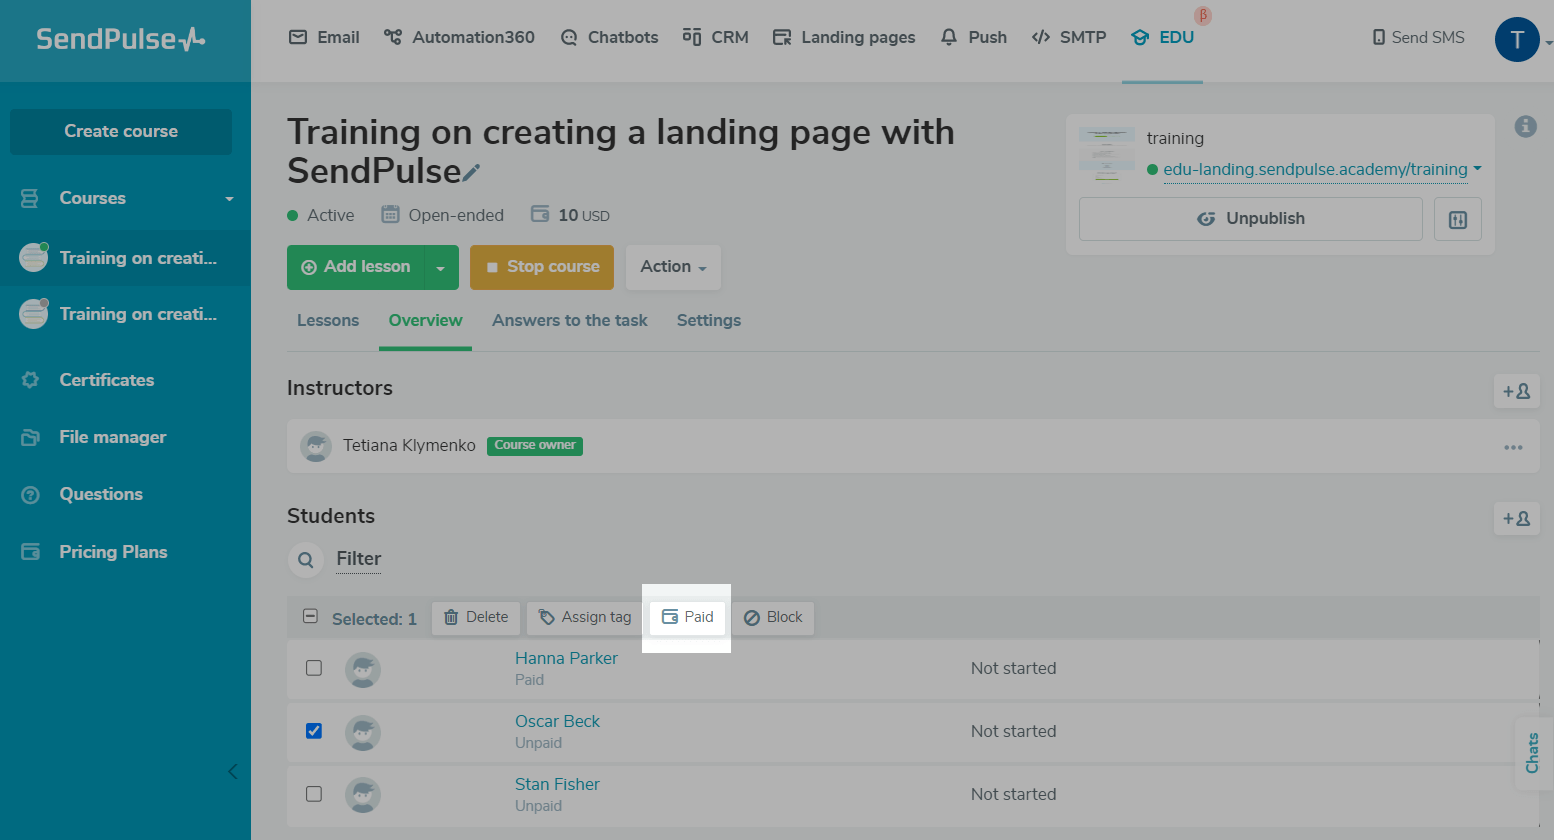The height and width of the screenshot is (840, 1554).
Task: Switch to Answers to the task tab
Action: click(x=570, y=320)
